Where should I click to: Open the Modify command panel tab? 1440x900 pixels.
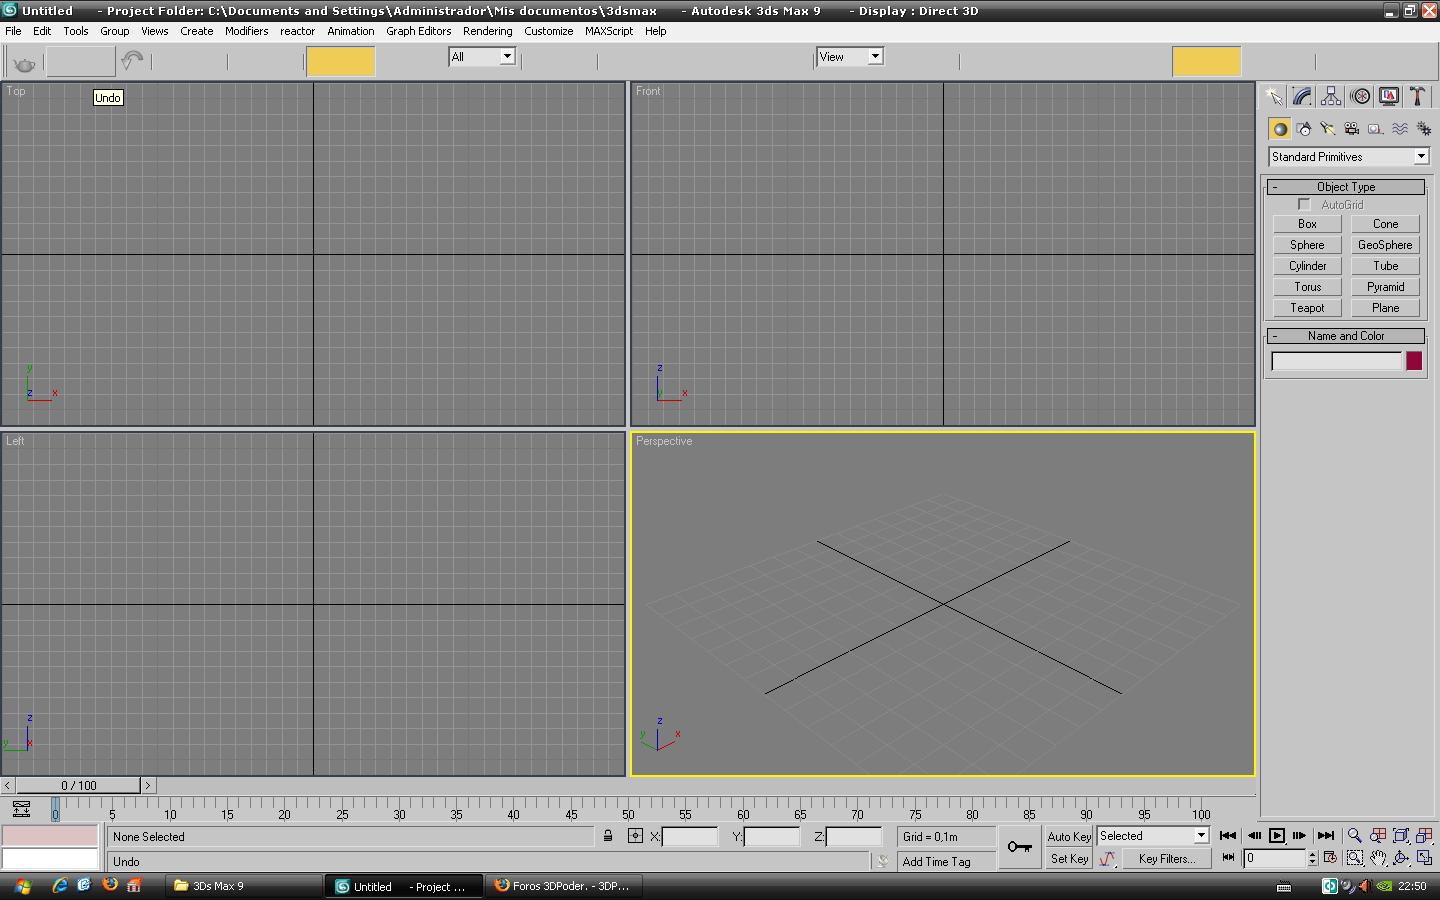(x=1303, y=96)
